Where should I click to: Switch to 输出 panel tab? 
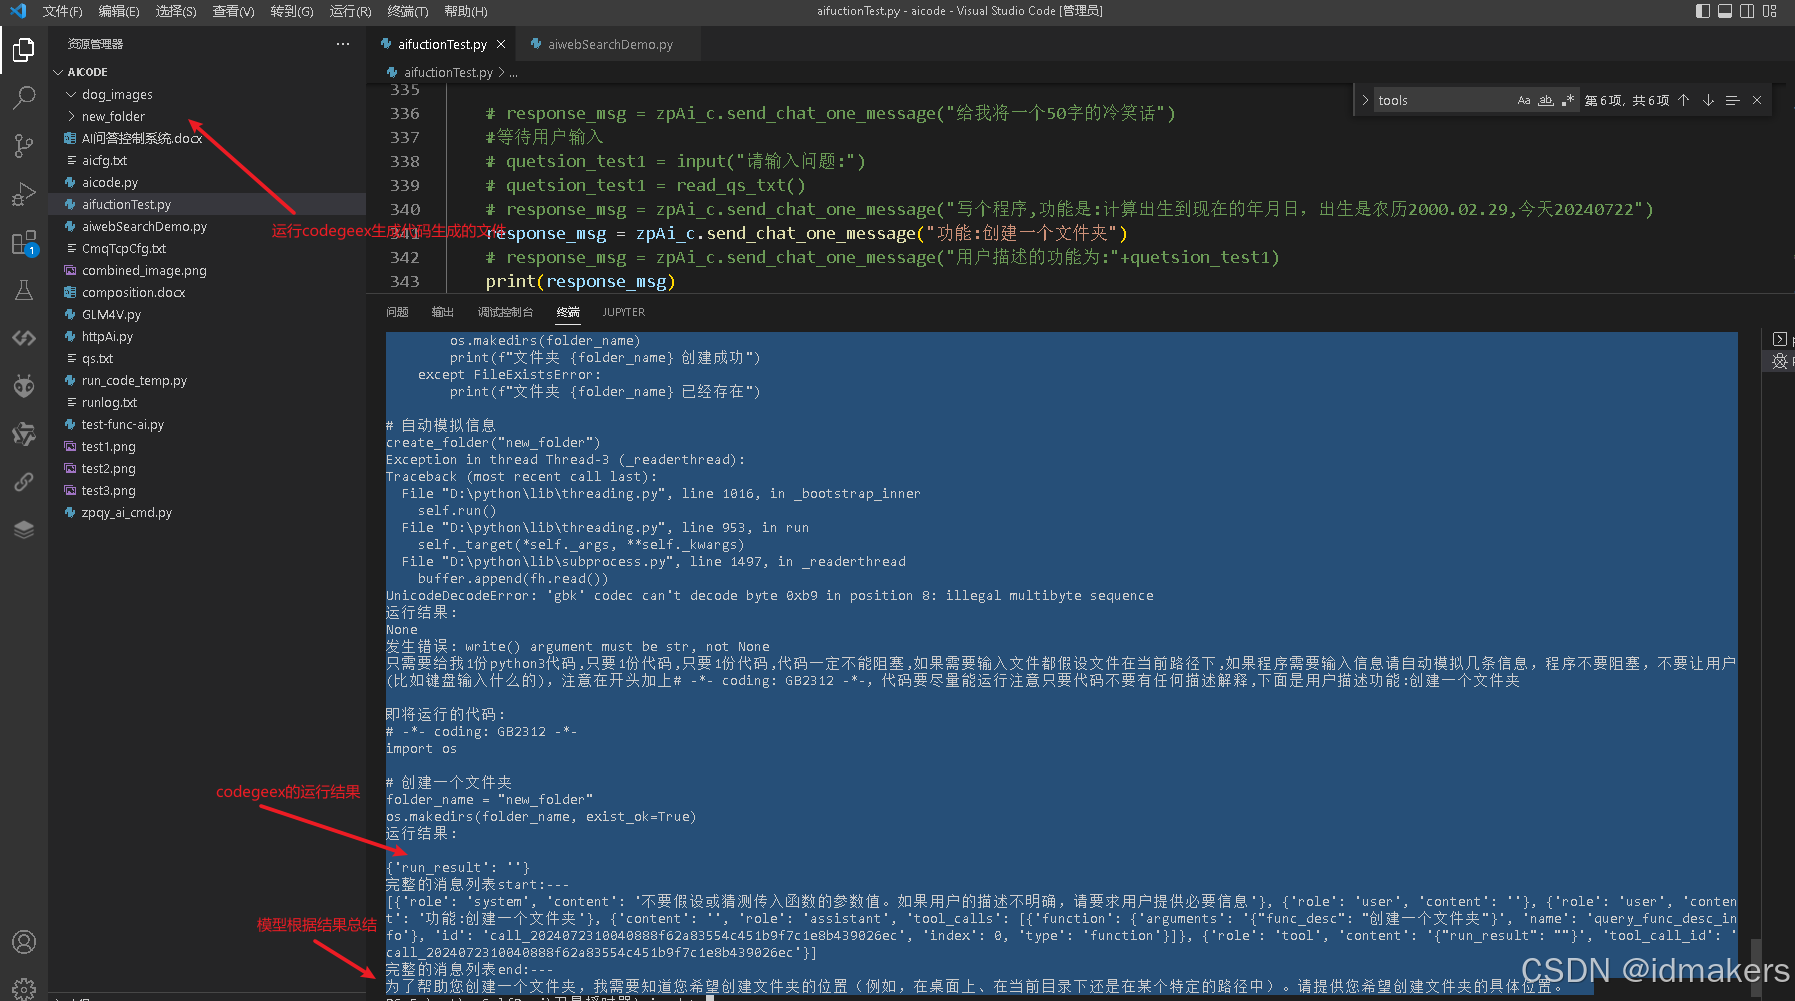coord(442,312)
